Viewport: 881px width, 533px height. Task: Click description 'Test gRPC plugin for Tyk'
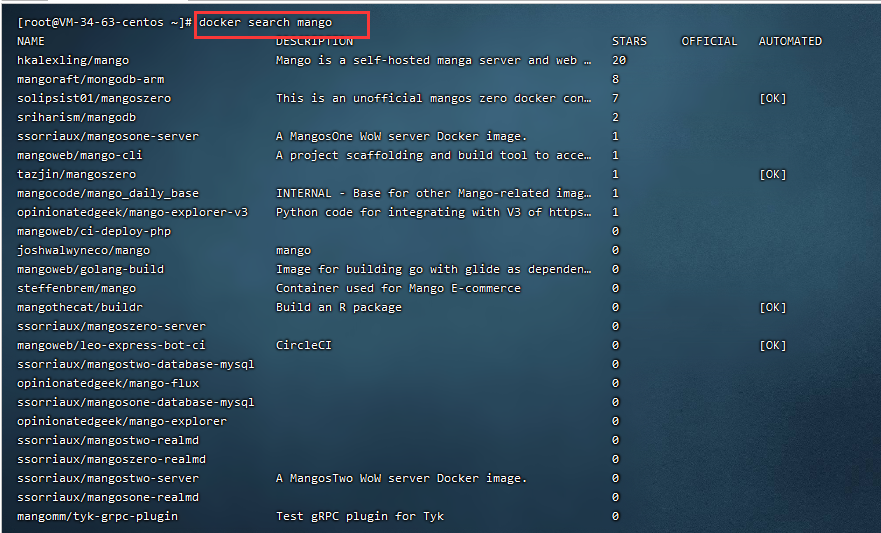pos(360,517)
